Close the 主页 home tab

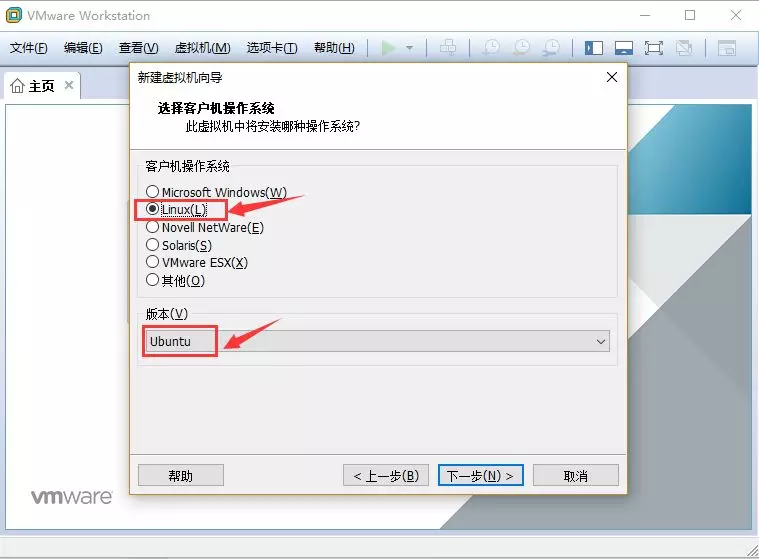click(x=69, y=85)
